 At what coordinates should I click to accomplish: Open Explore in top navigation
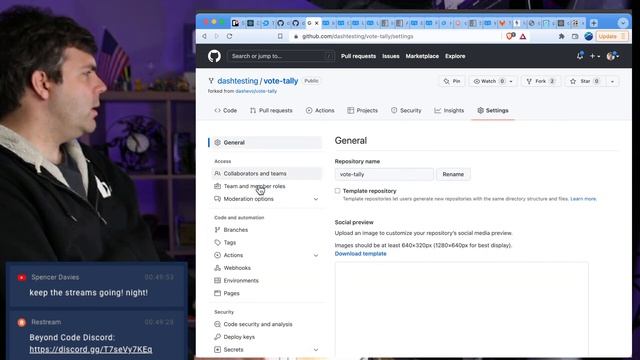pyautogui.click(x=455, y=56)
